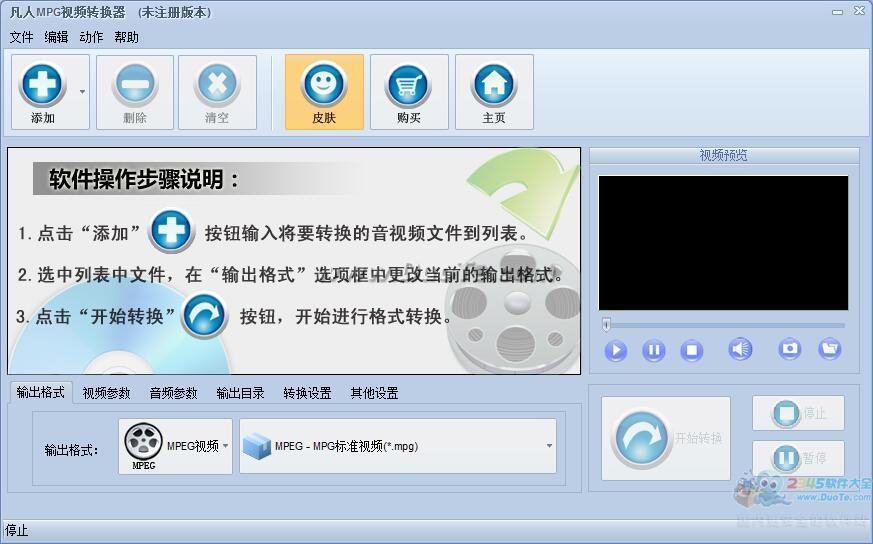
Task: Open the 编辑 menu
Action: [56, 37]
